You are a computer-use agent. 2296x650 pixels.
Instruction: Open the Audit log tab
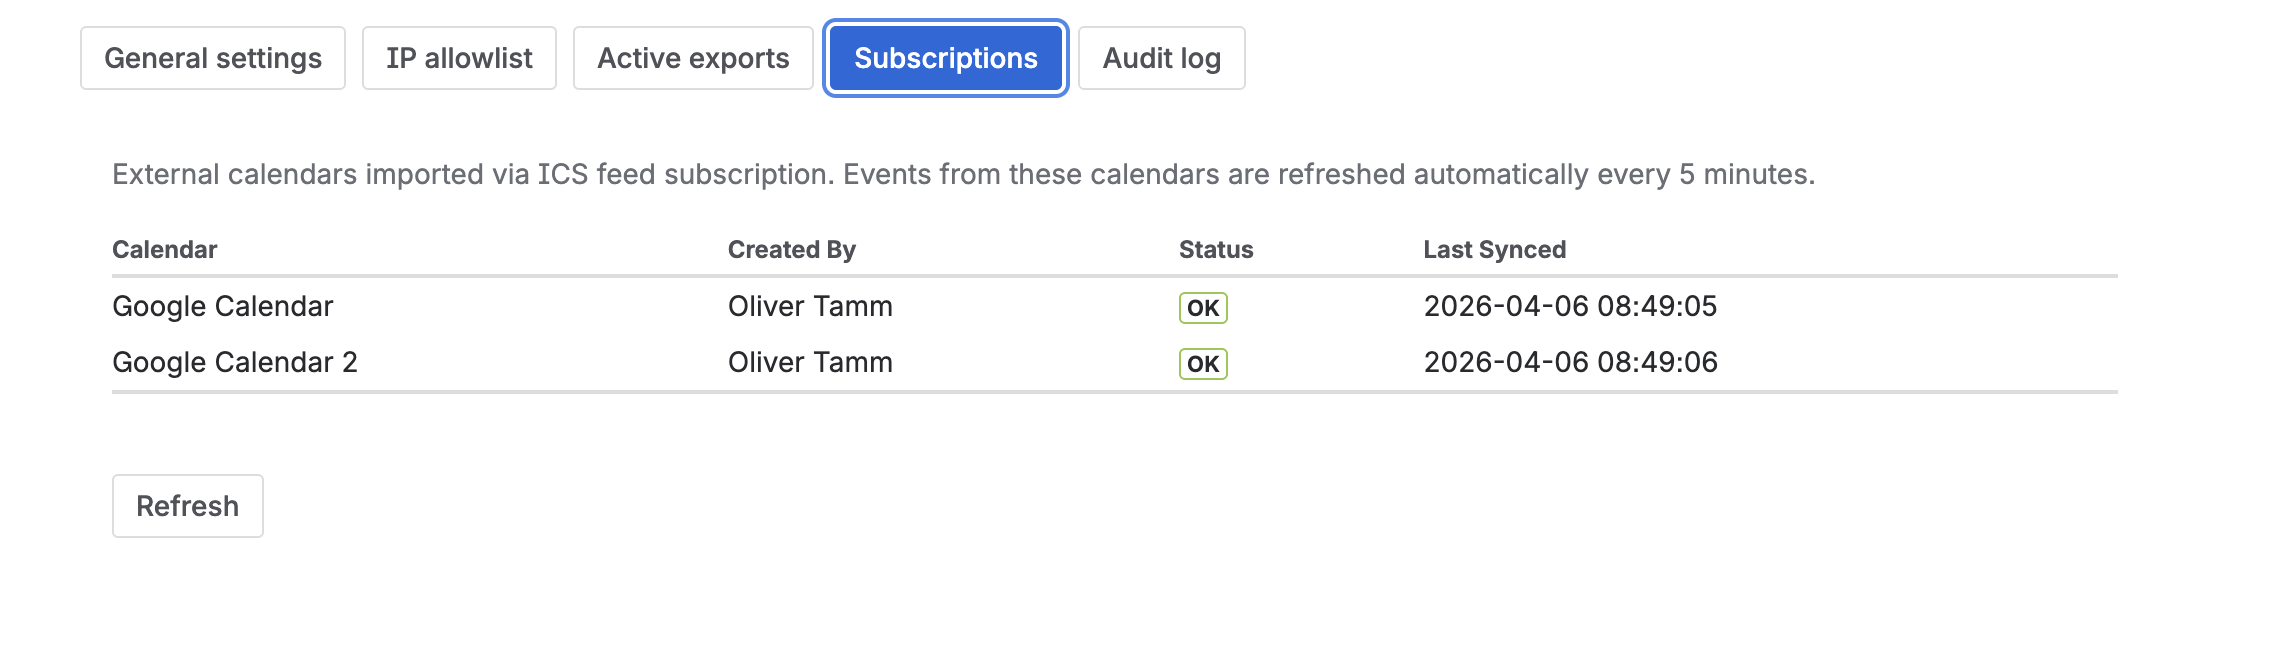click(x=1161, y=58)
